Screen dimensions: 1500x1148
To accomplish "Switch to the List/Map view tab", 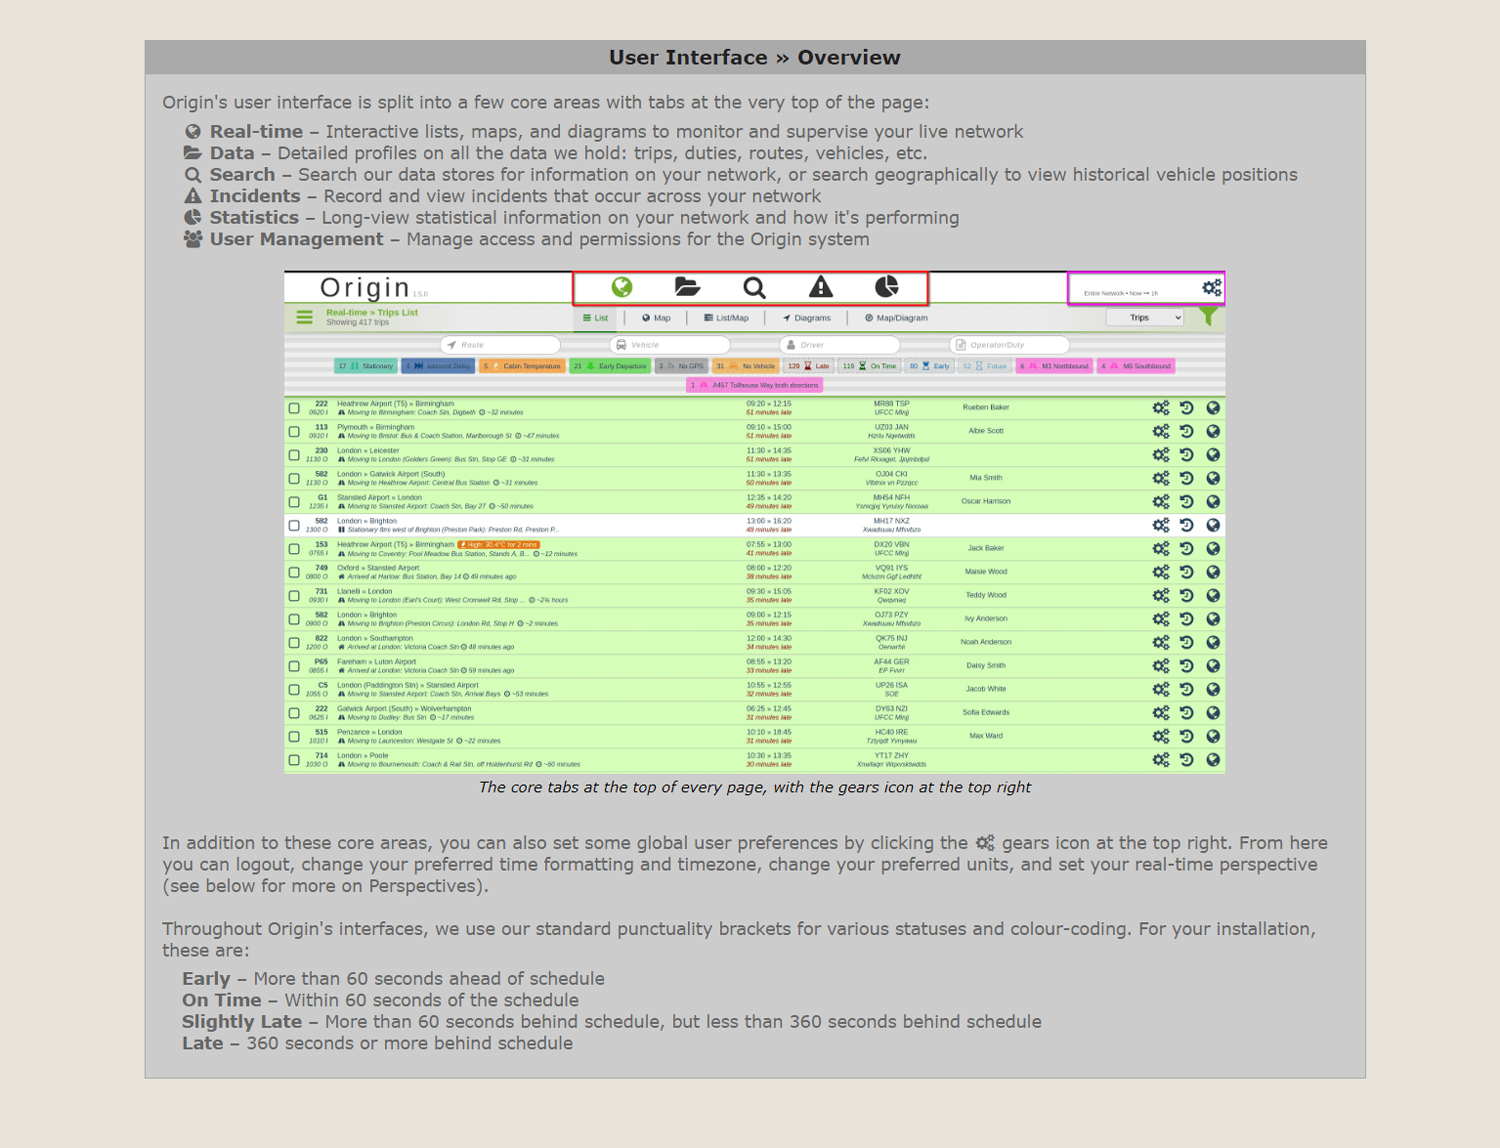I will pyautogui.click(x=726, y=318).
